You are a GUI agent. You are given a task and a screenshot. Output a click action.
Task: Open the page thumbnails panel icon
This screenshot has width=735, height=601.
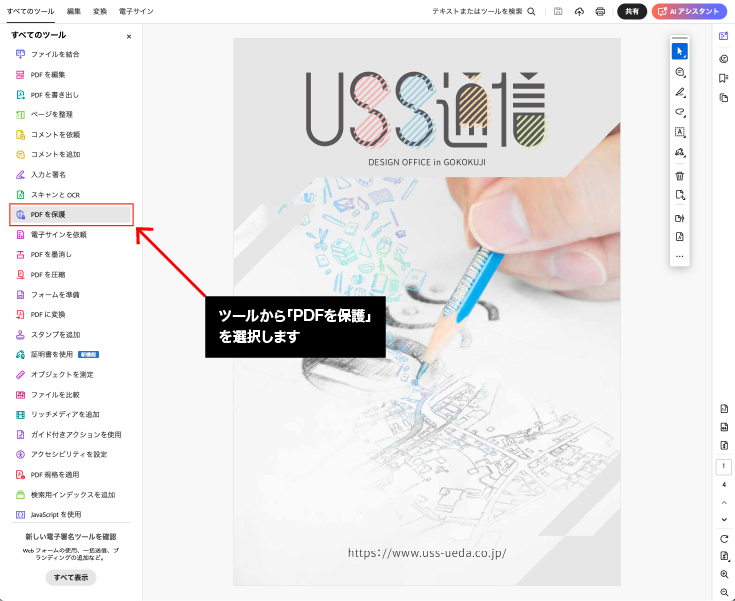(x=724, y=98)
